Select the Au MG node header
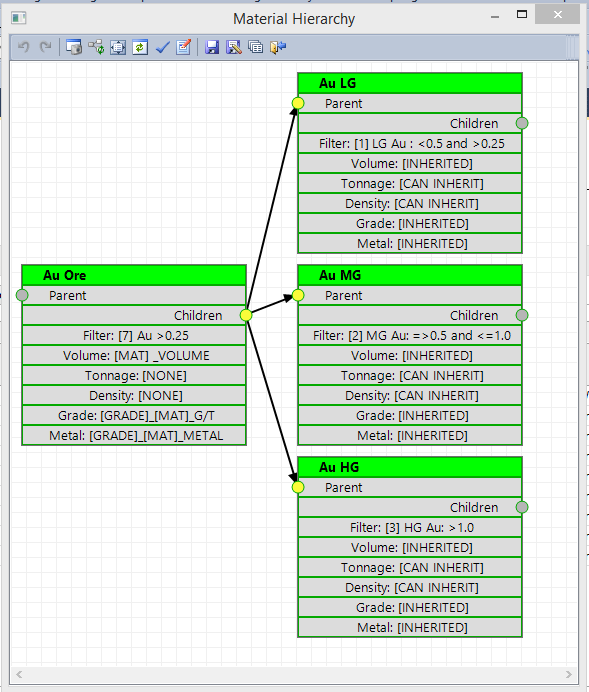589x692 pixels. pos(410,275)
